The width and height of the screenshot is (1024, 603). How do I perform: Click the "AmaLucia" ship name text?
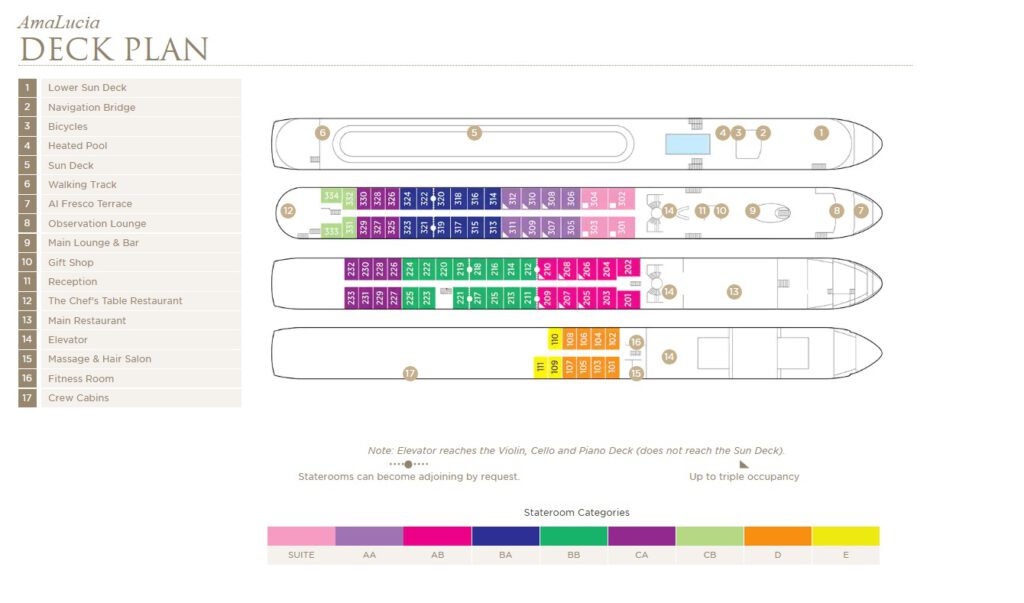59,23
